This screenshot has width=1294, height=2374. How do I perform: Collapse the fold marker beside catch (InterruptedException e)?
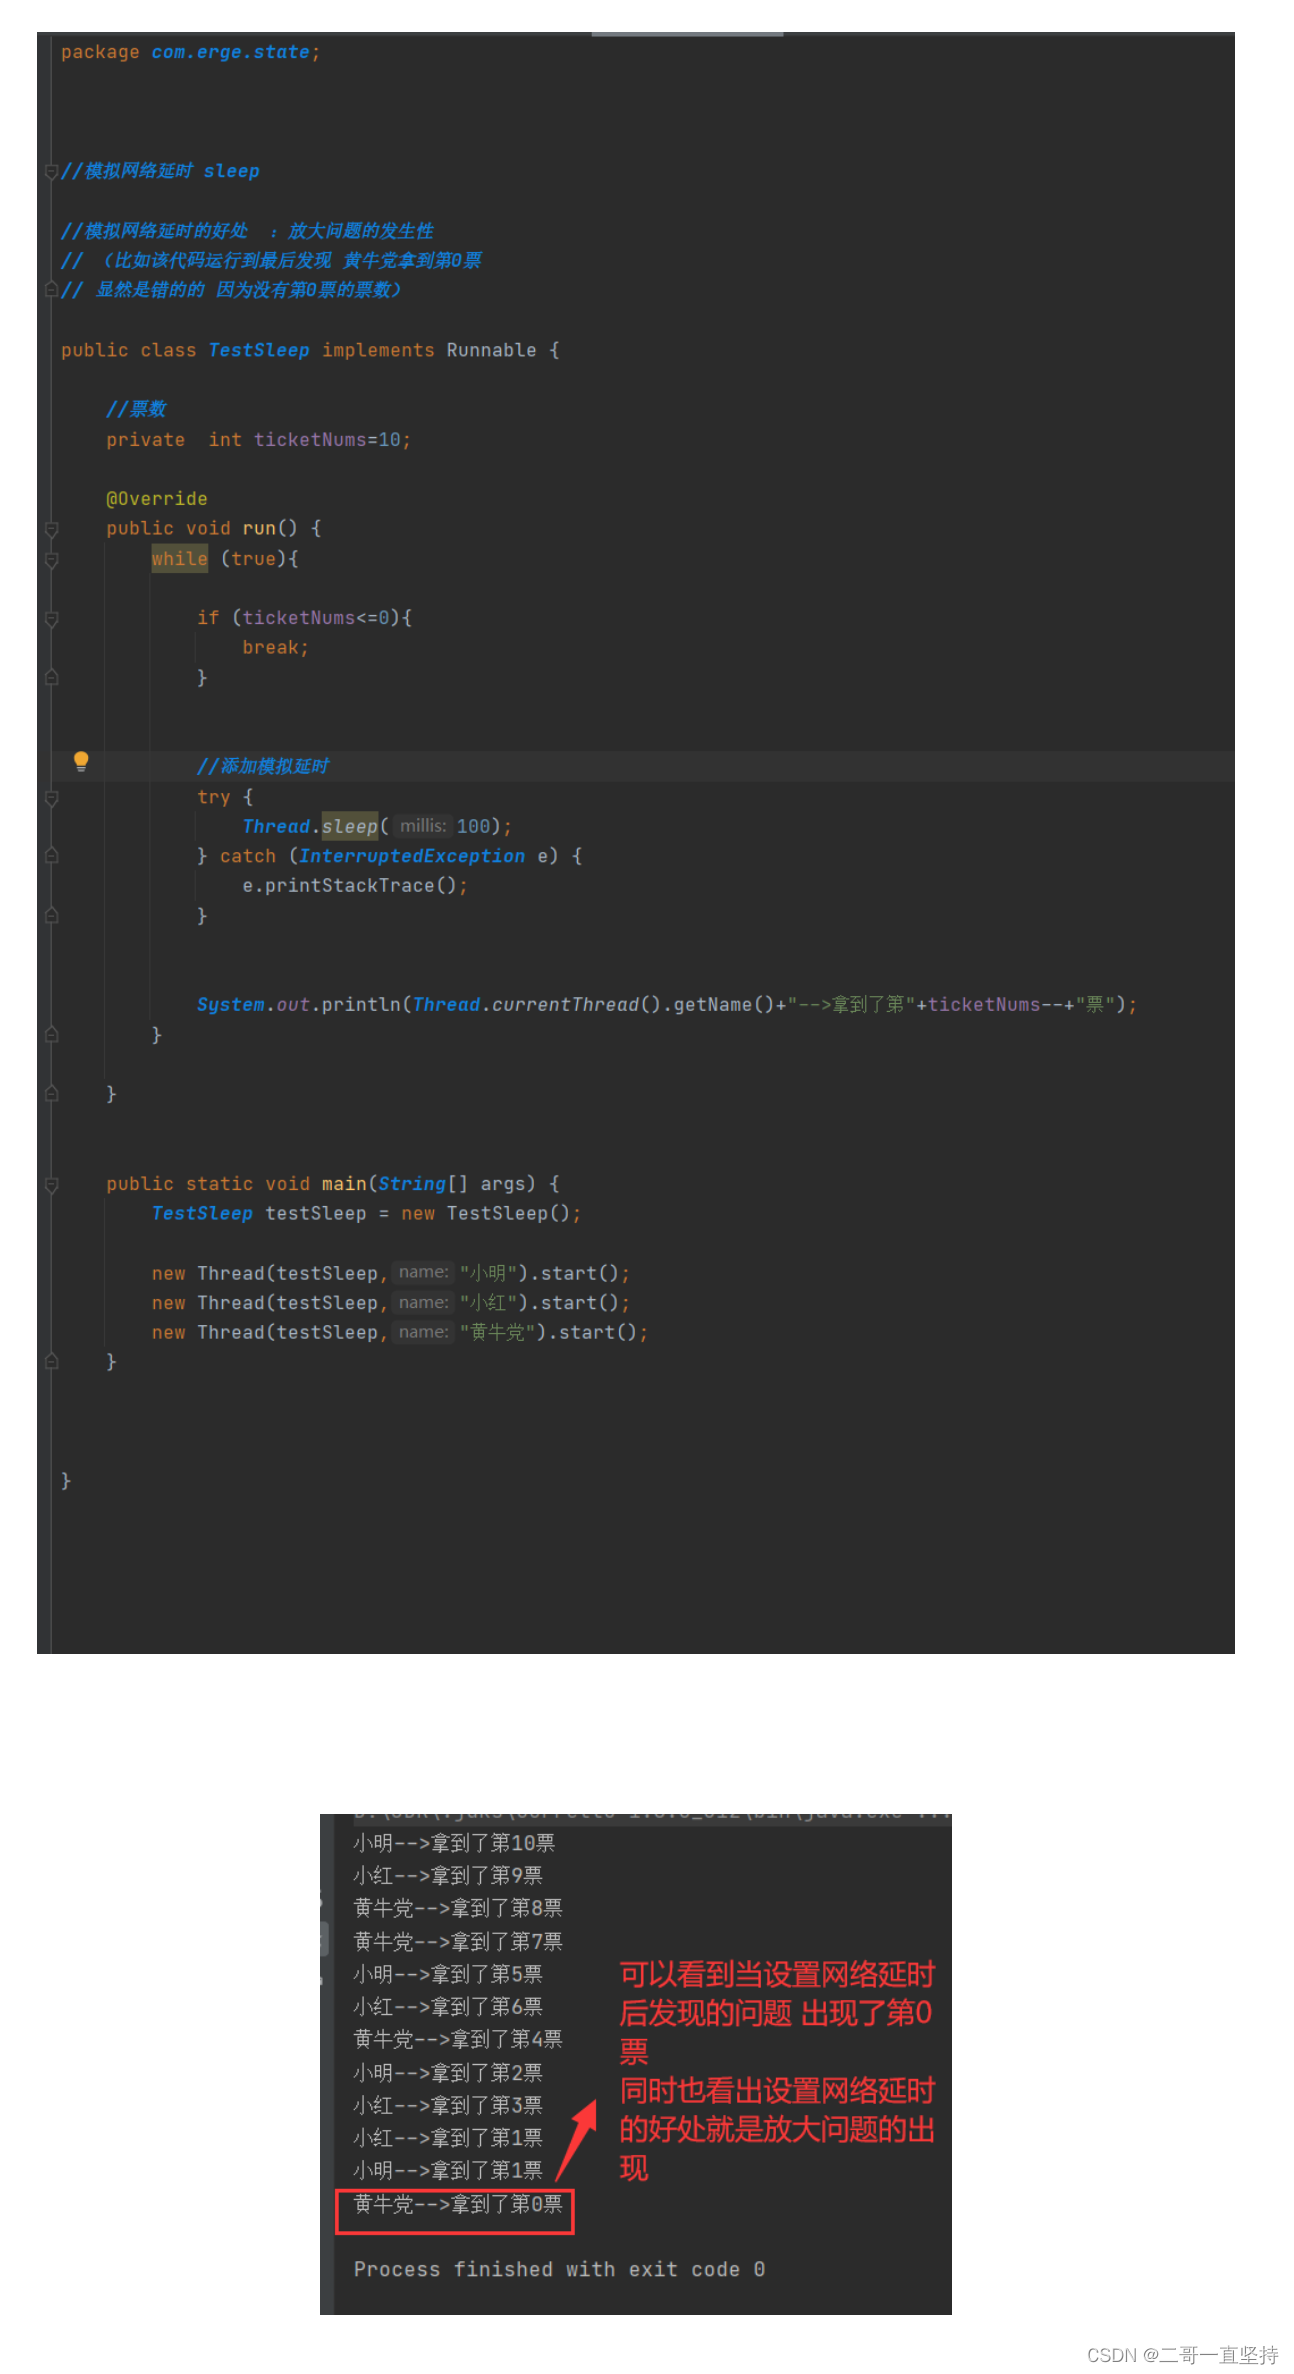pyautogui.click(x=51, y=856)
